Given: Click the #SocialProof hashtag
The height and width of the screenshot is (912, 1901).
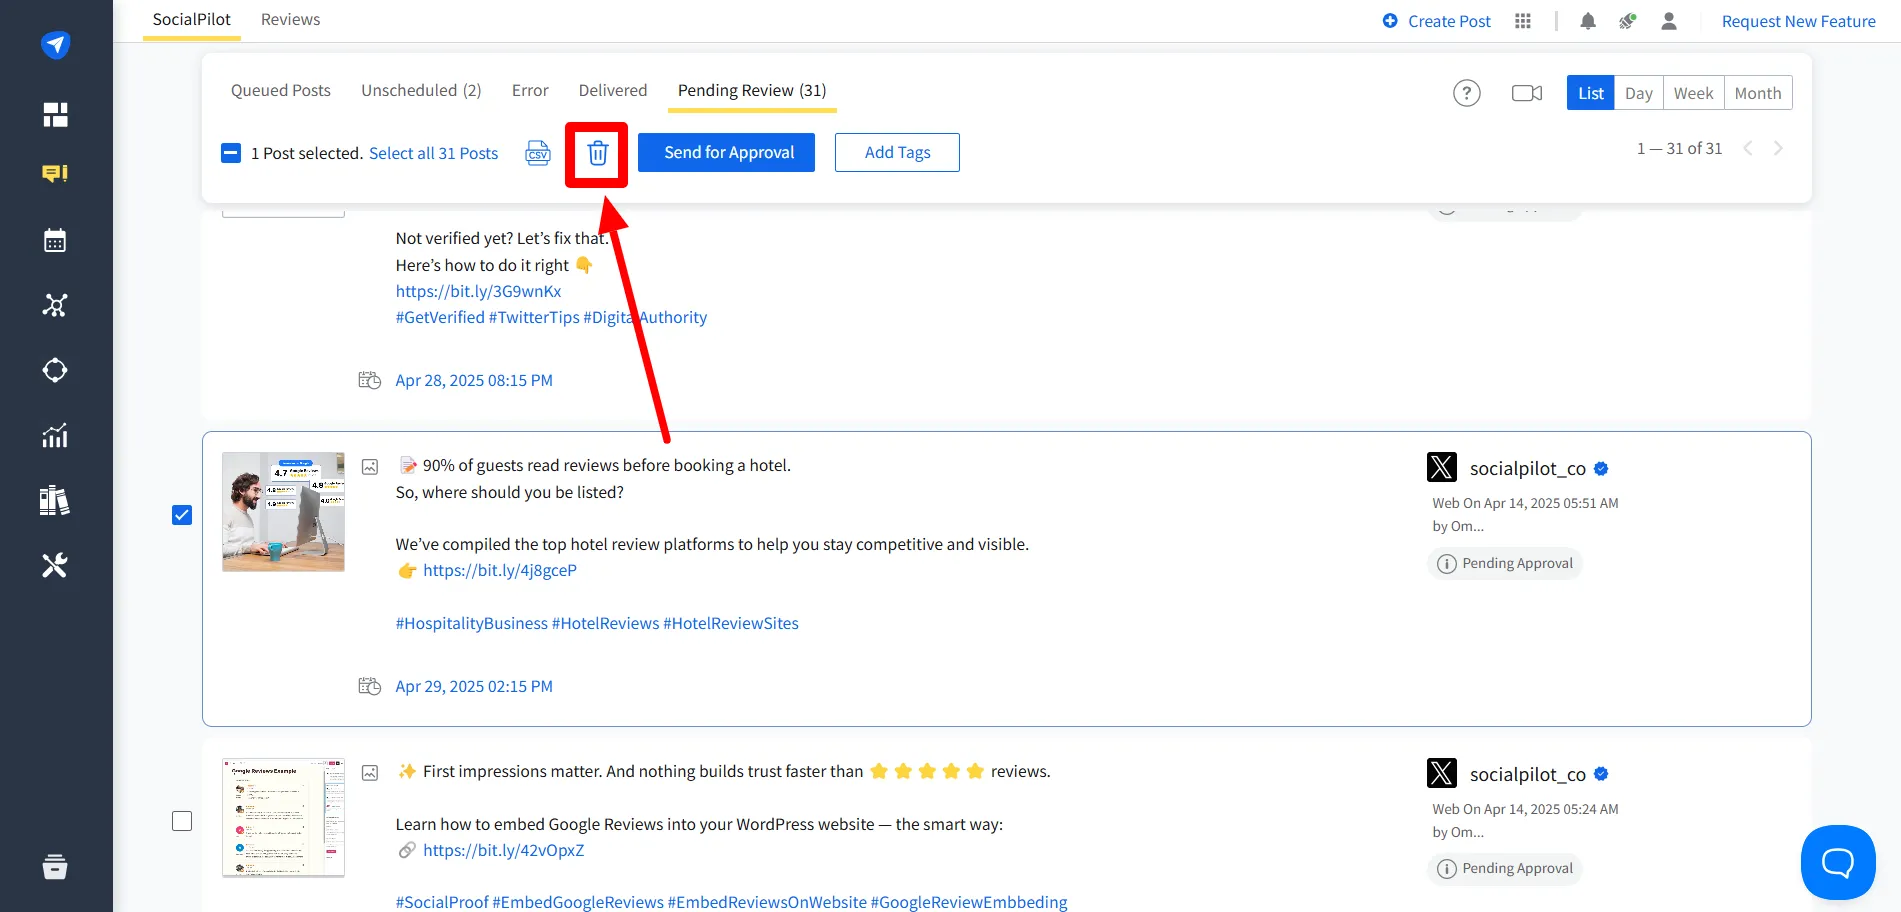Looking at the screenshot, I should coord(442,902).
